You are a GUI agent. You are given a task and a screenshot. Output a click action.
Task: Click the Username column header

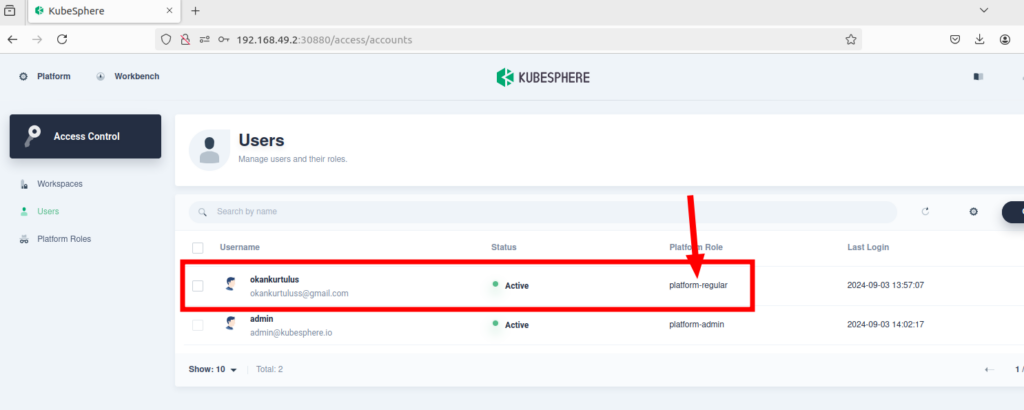pos(240,247)
